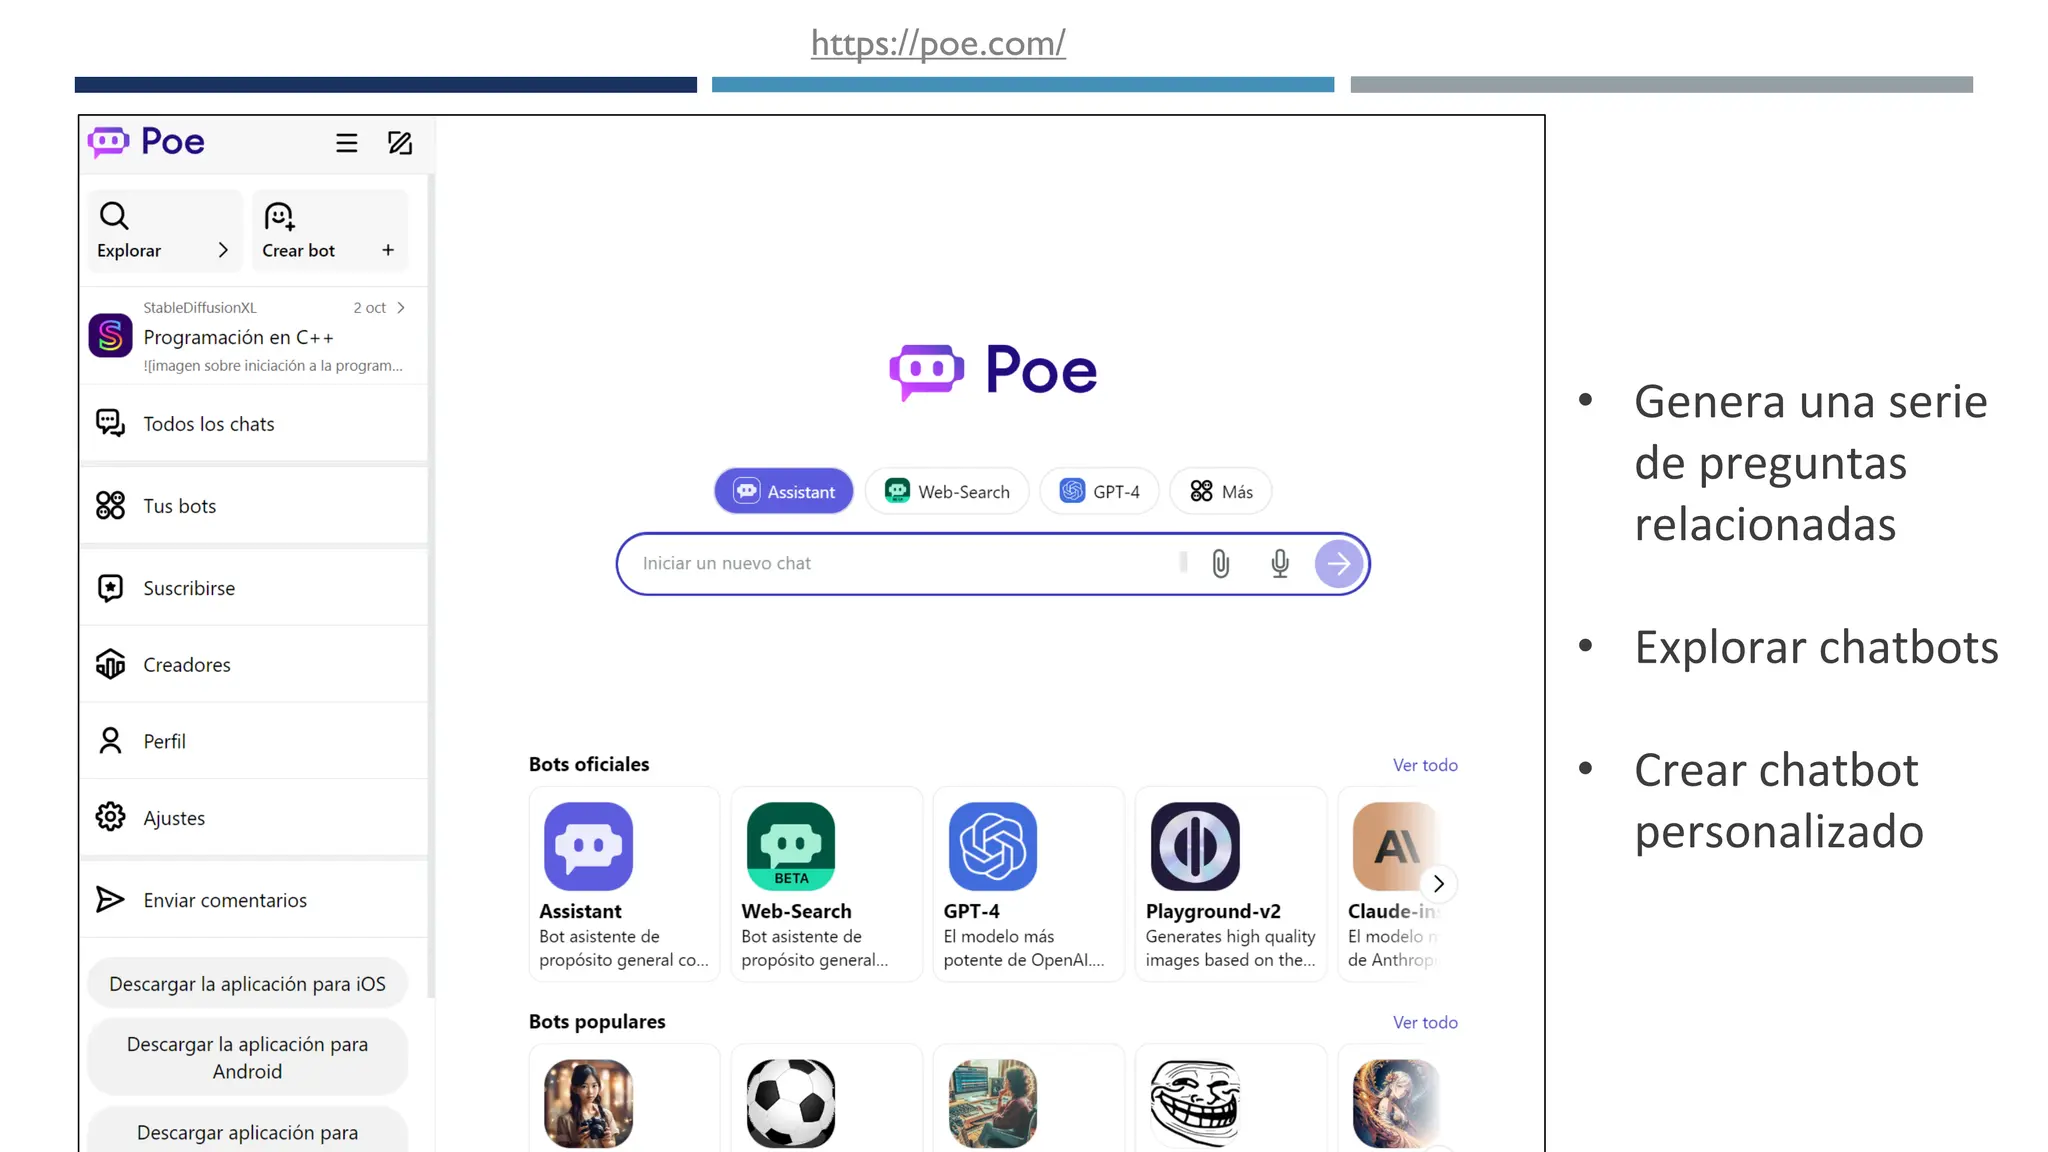The image size is (2048, 1152).
Task: Send the message with the arrow button
Action: pyautogui.click(x=1338, y=563)
